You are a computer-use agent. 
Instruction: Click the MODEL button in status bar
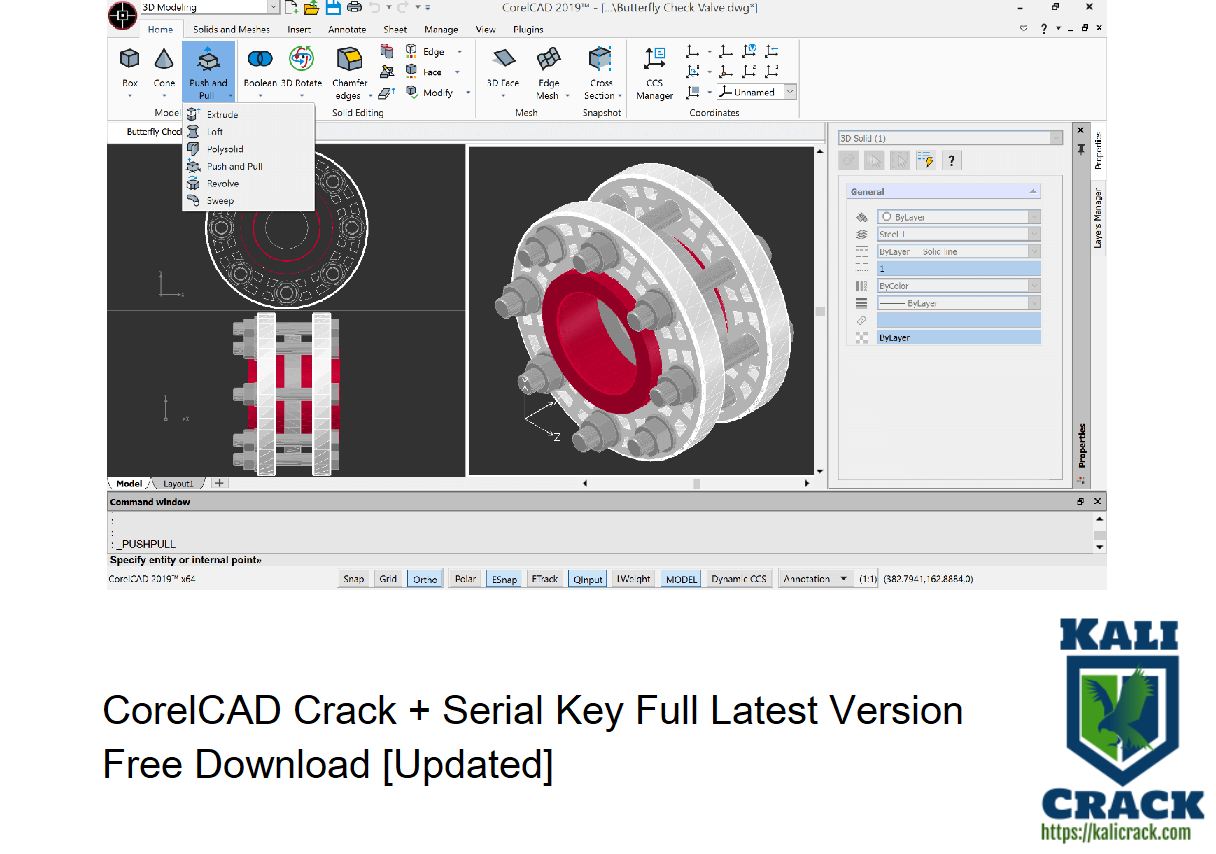[x=682, y=578]
